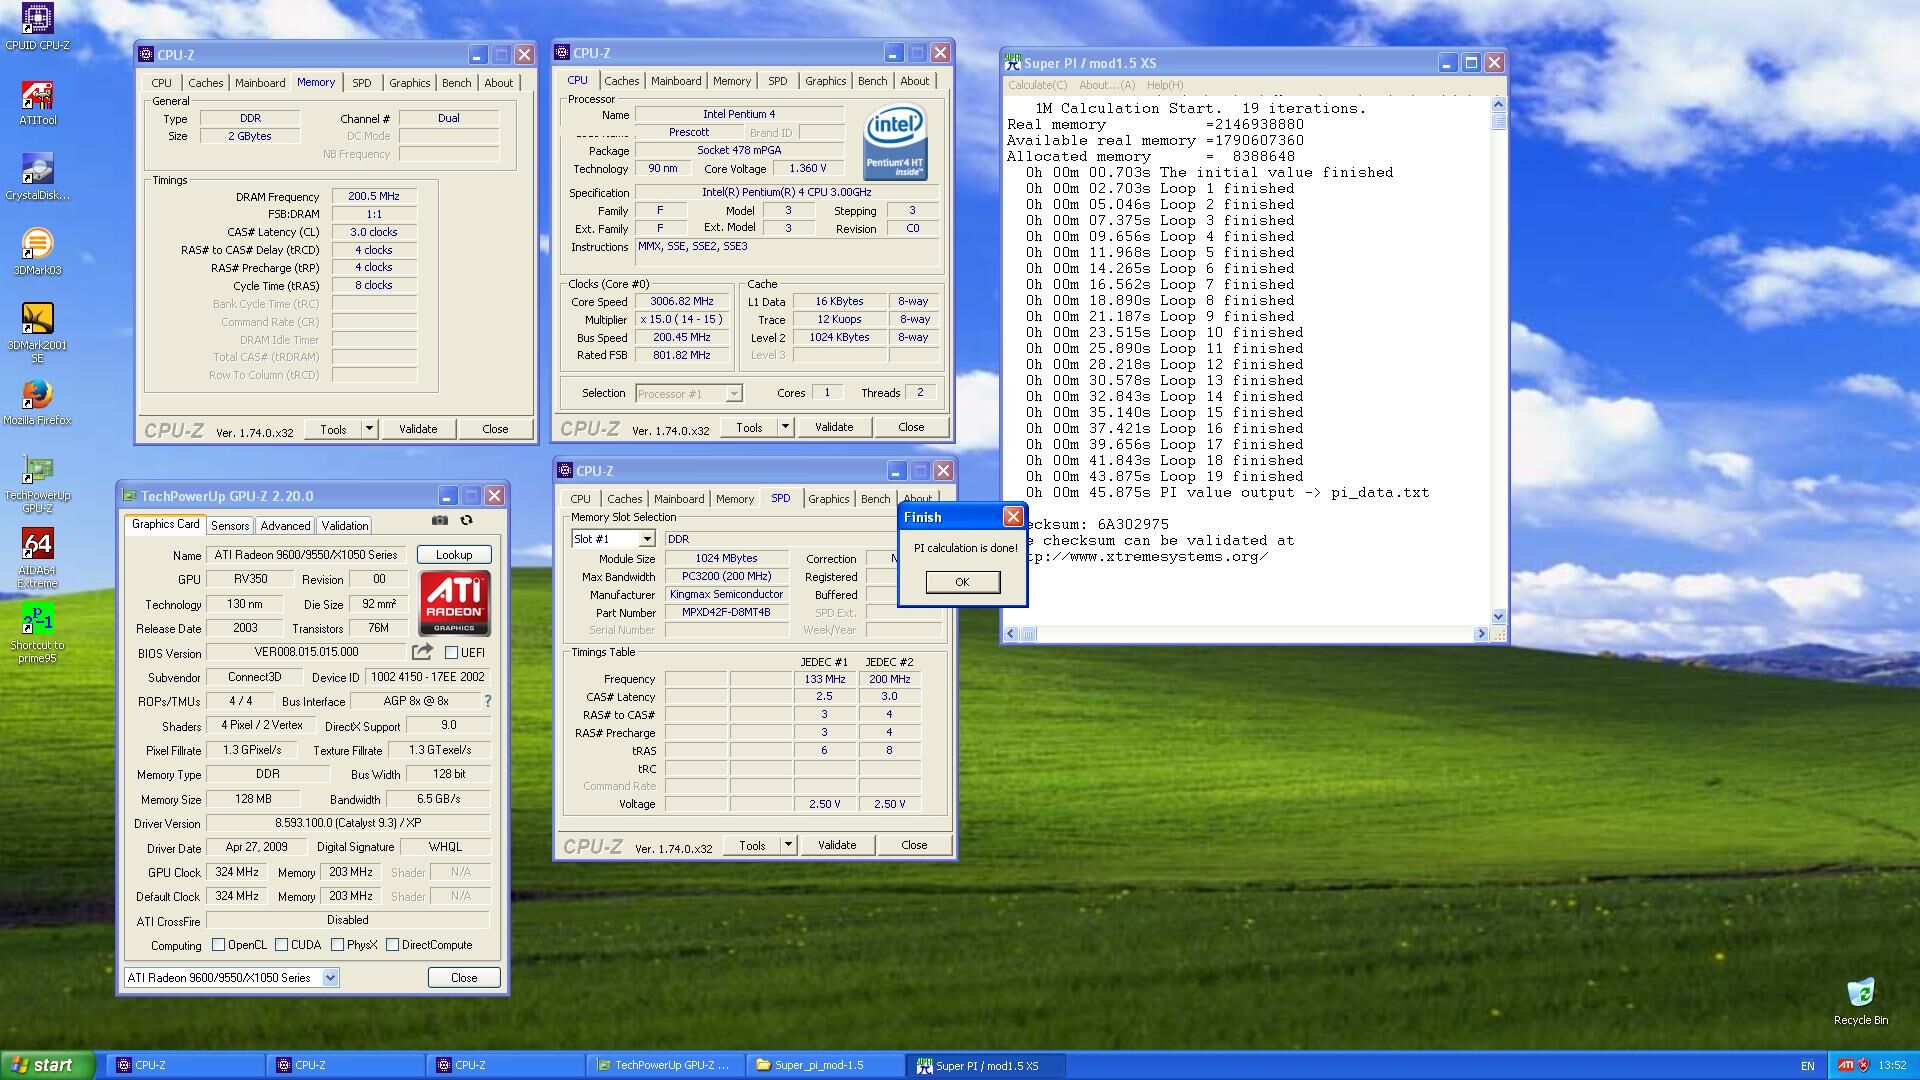The height and width of the screenshot is (1080, 1920).
Task: Switch to Advanced tab in GPU-Z
Action: click(285, 526)
